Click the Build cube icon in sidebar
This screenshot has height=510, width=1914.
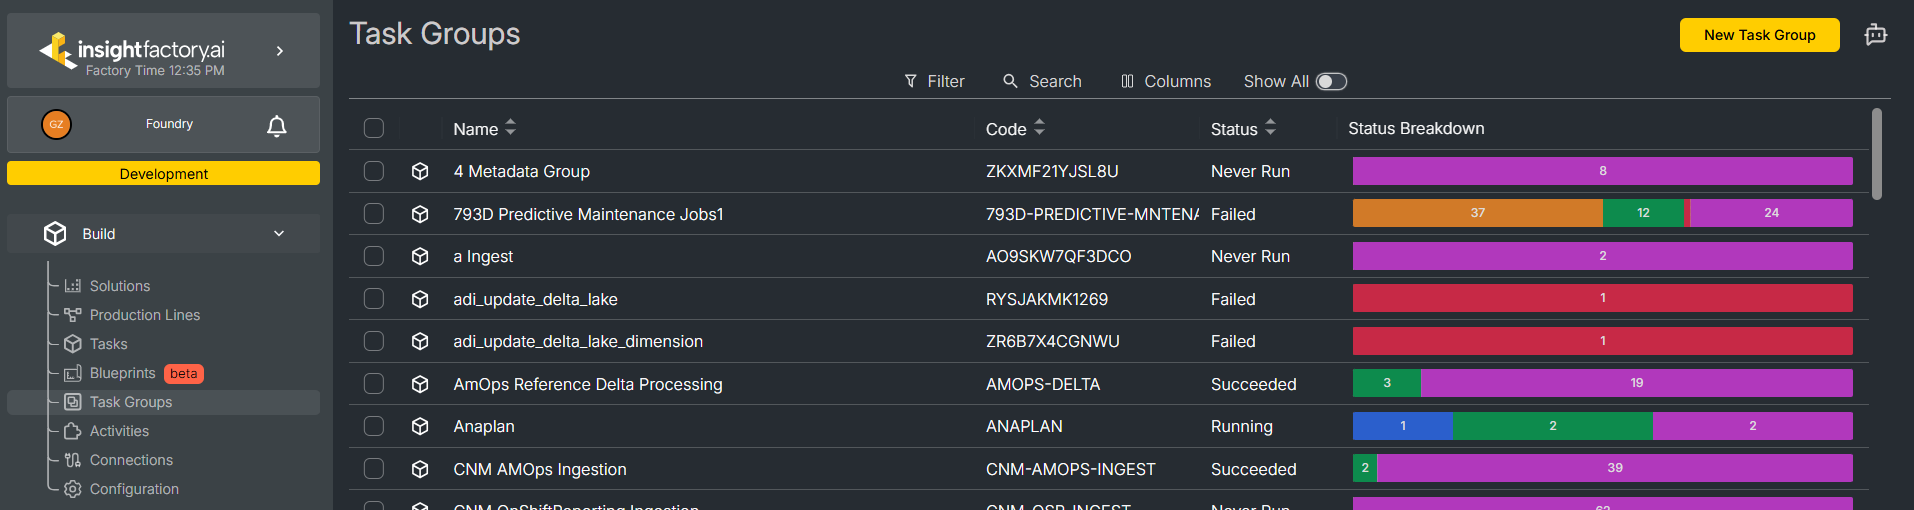coord(55,233)
